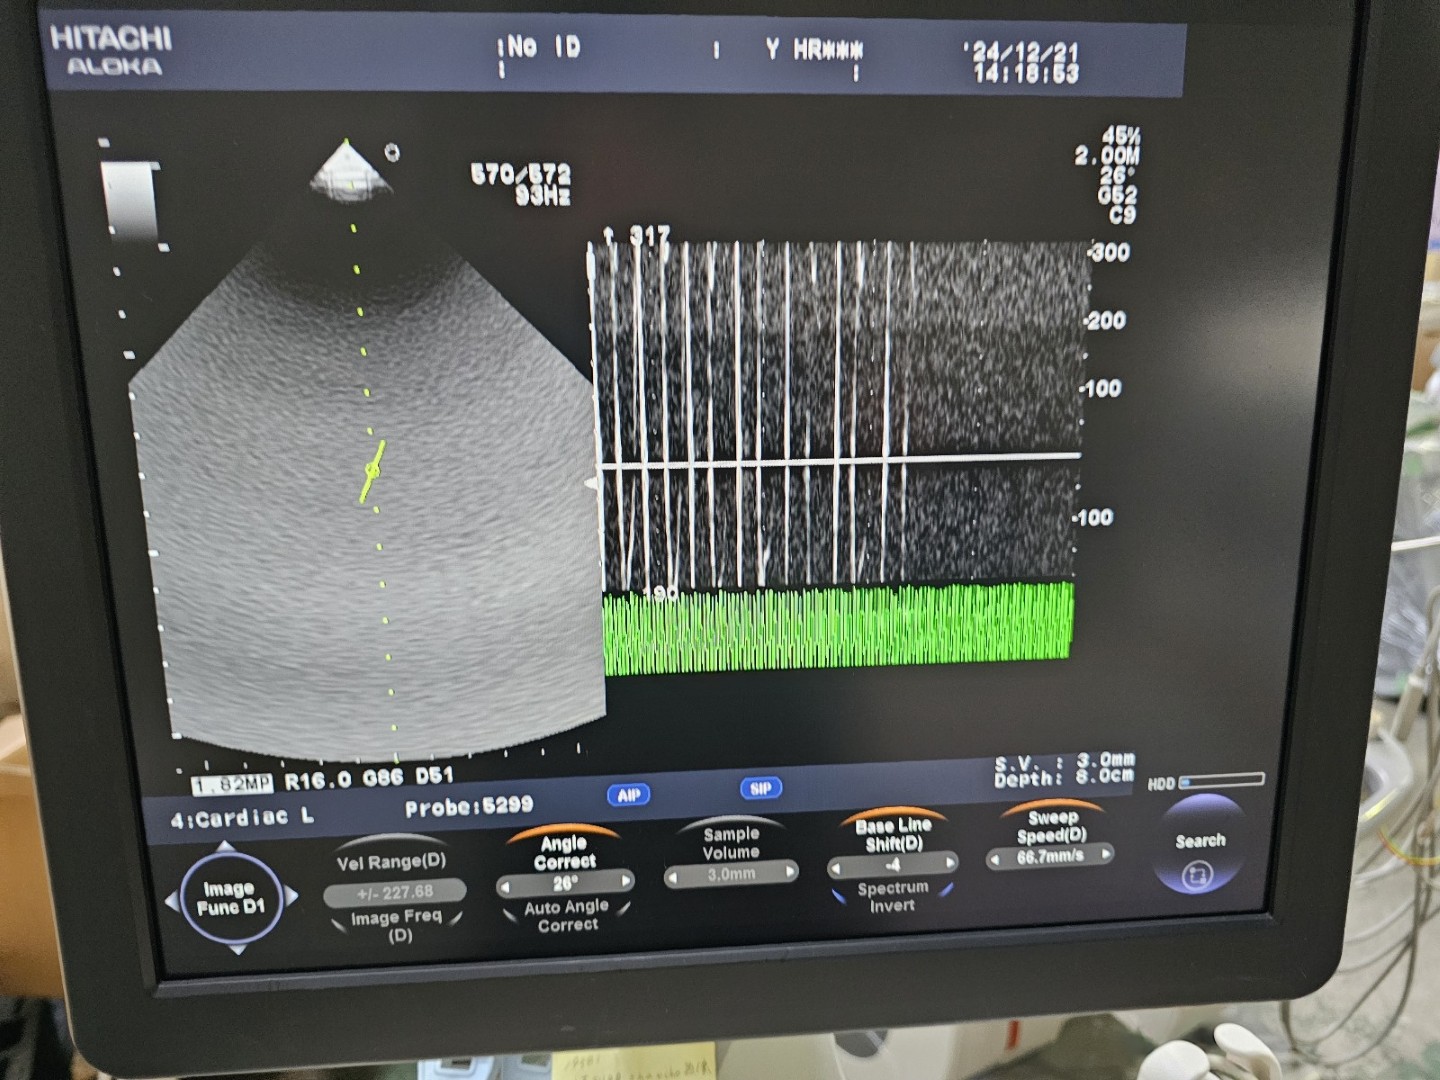Increase Angle Correct with right arrow
This screenshot has width=1440, height=1080.
pyautogui.click(x=626, y=881)
